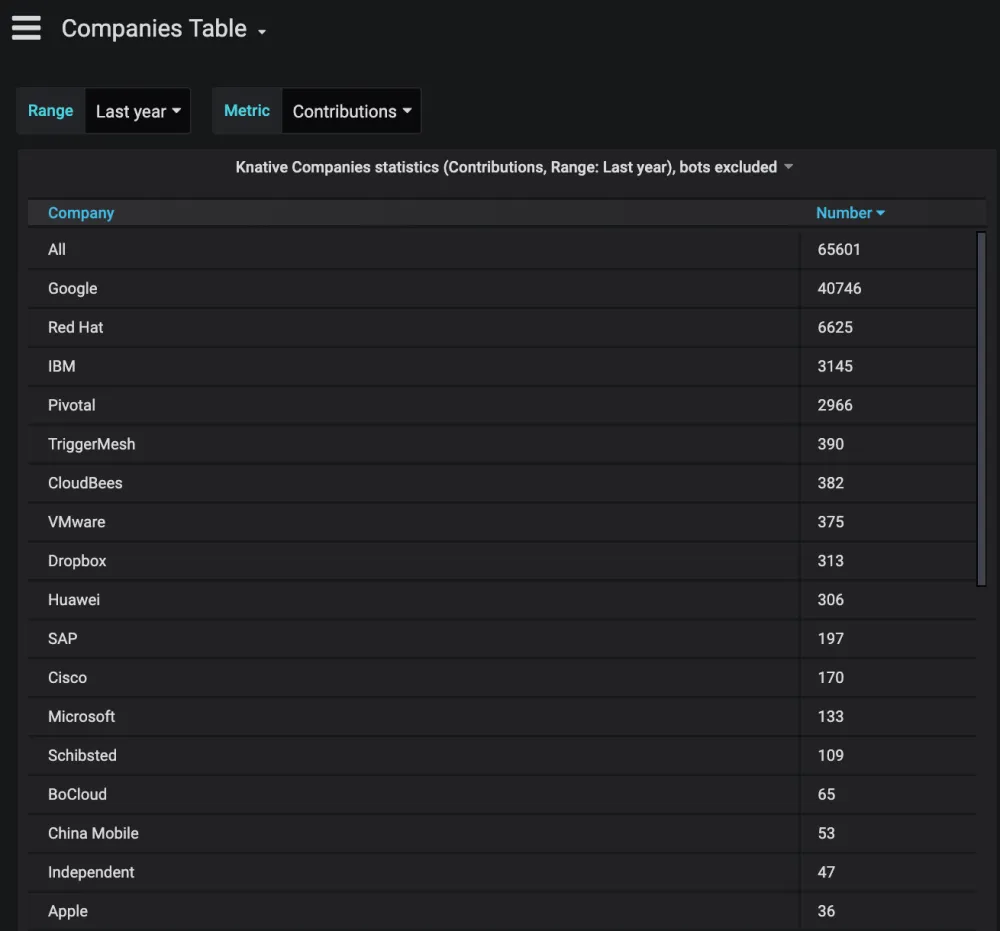This screenshot has width=1000, height=931.
Task: Select the TriggerMesh row
Action: point(92,444)
